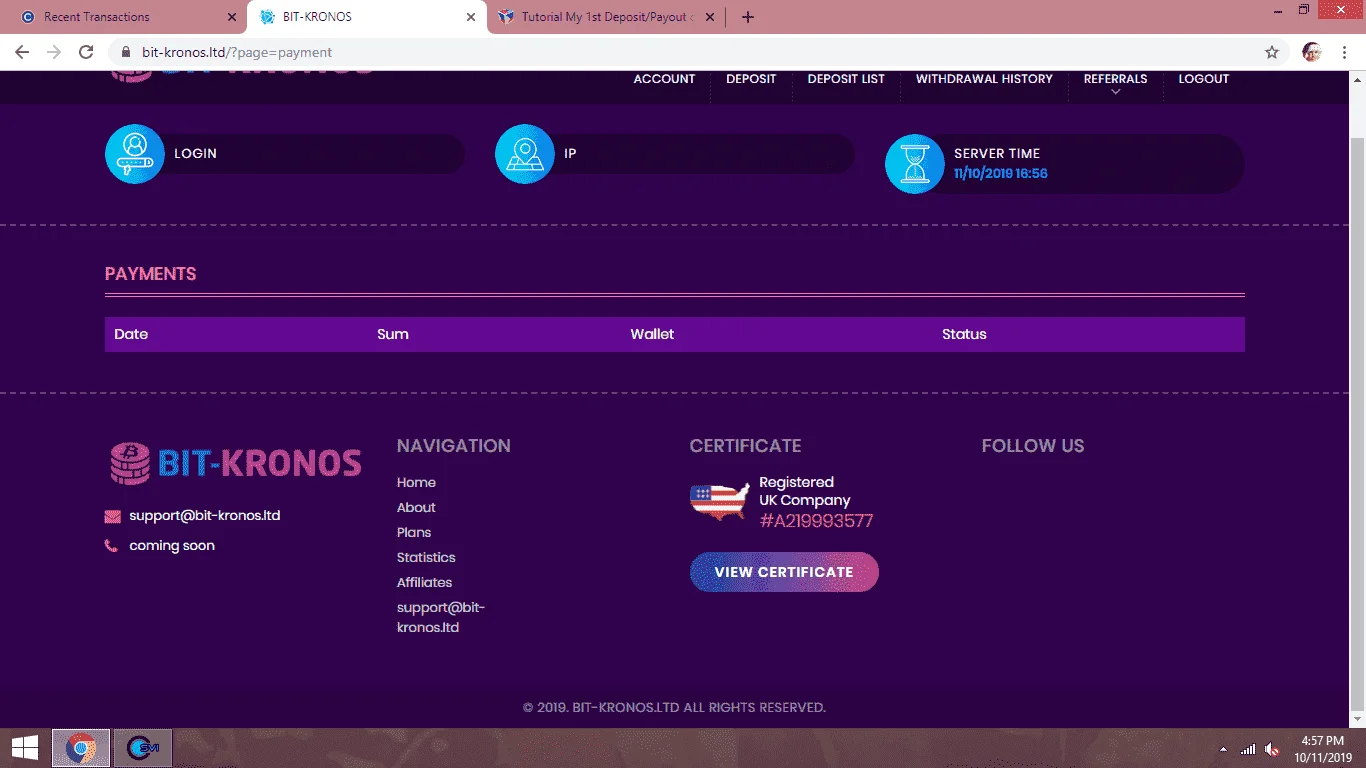Open a new browser tab
This screenshot has width=1366, height=768.
coord(748,17)
